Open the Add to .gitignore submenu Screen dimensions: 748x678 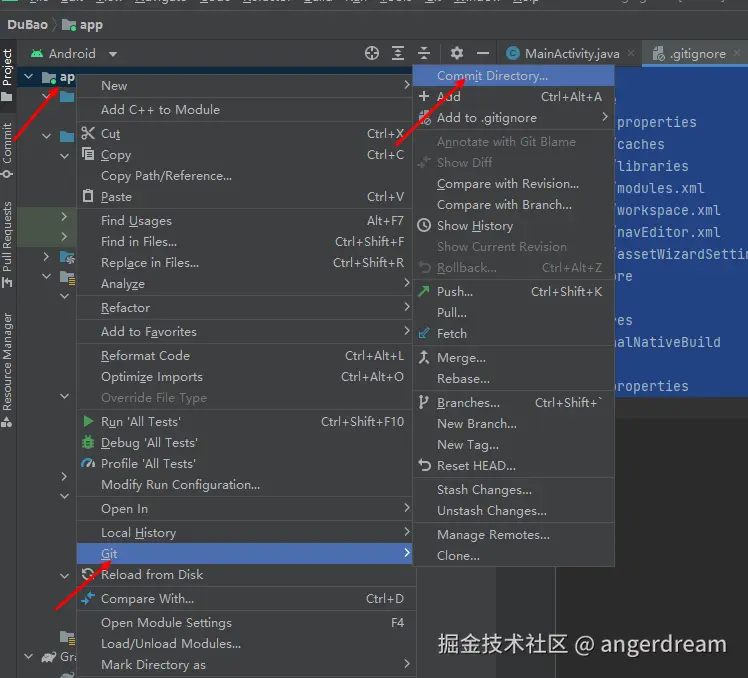[x=513, y=117]
